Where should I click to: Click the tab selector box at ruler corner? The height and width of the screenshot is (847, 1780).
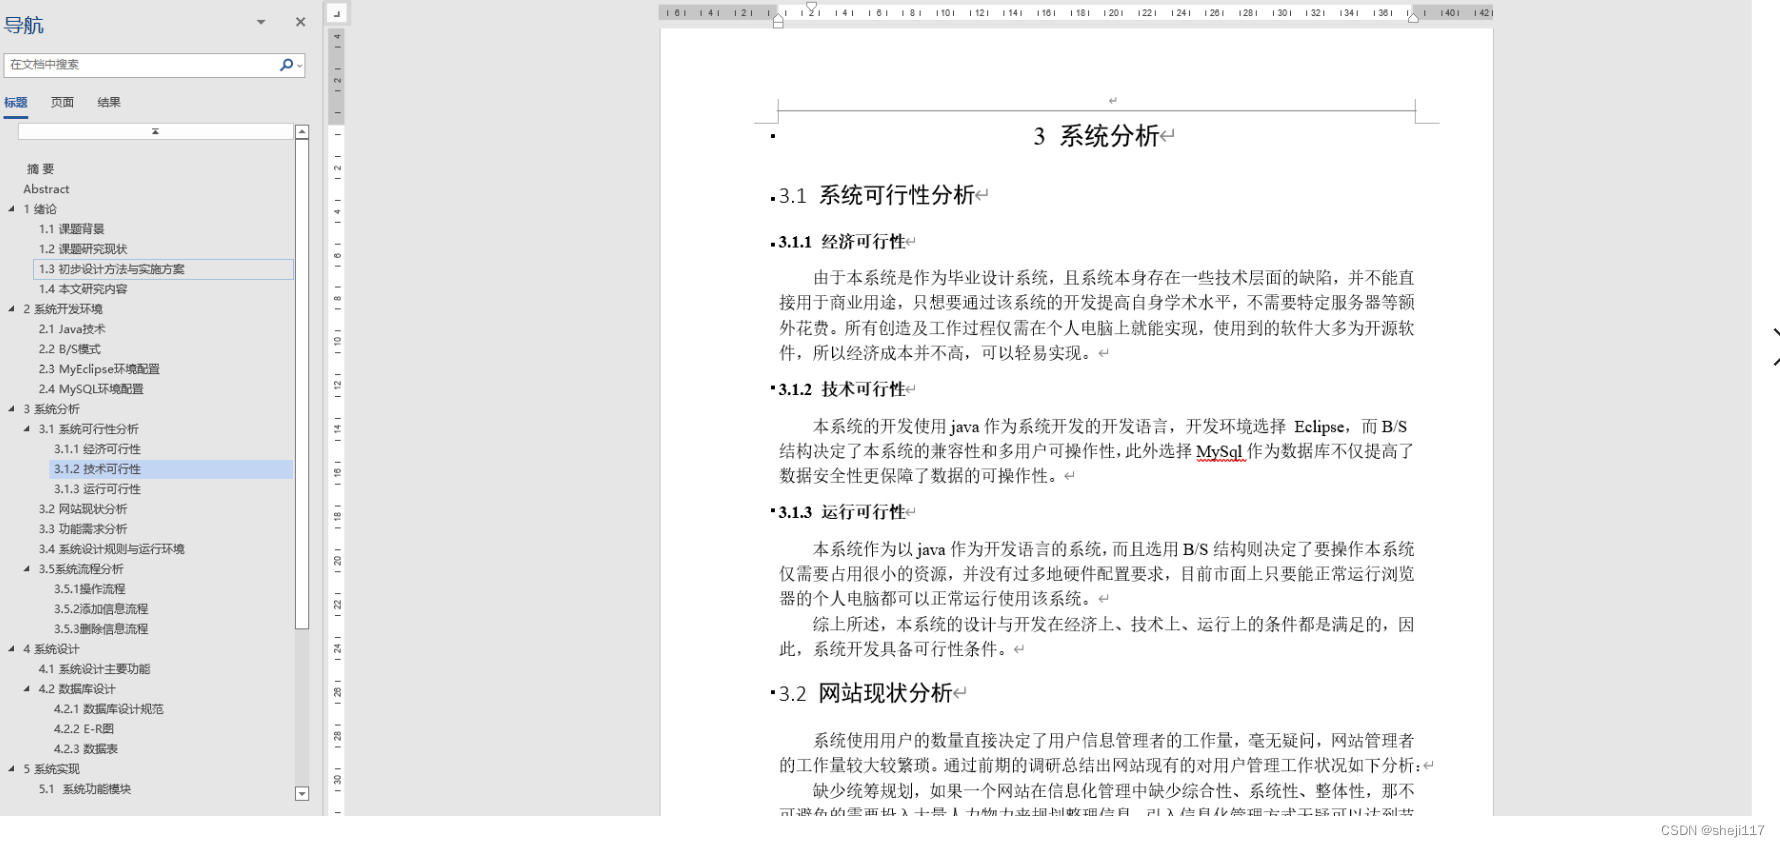click(337, 13)
